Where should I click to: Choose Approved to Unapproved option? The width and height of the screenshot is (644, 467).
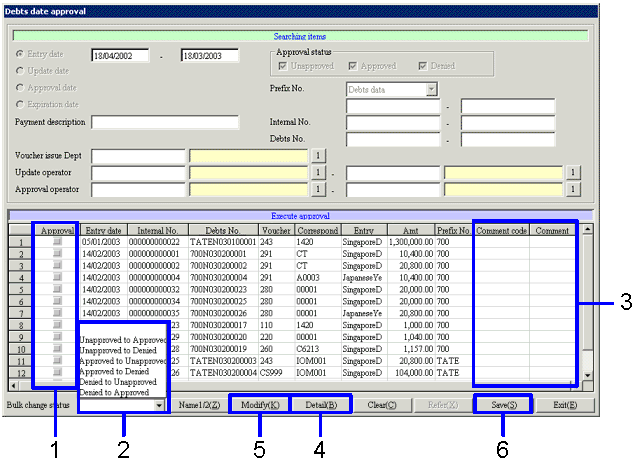coord(123,361)
